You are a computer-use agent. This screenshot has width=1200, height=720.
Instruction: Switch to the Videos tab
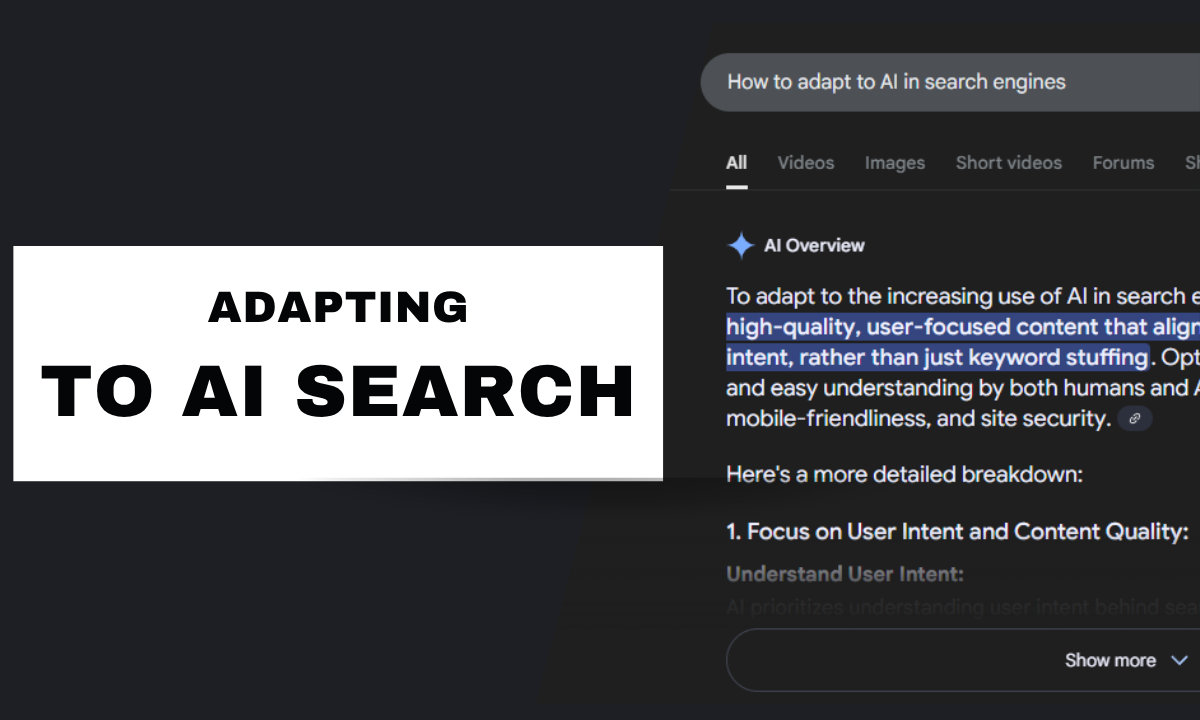[805, 162]
